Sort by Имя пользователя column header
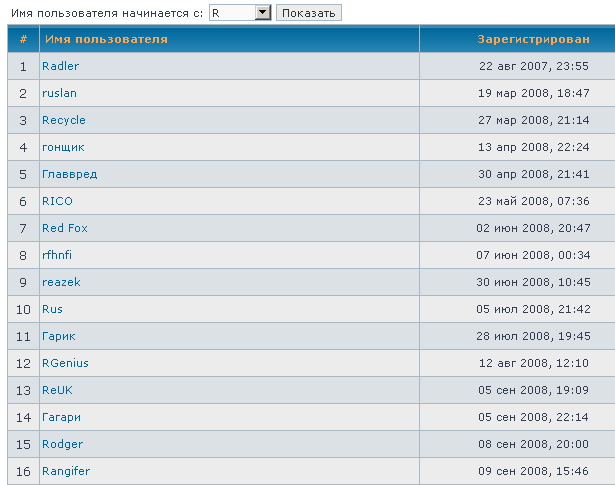The height and width of the screenshot is (485, 615). [x=105, y=39]
